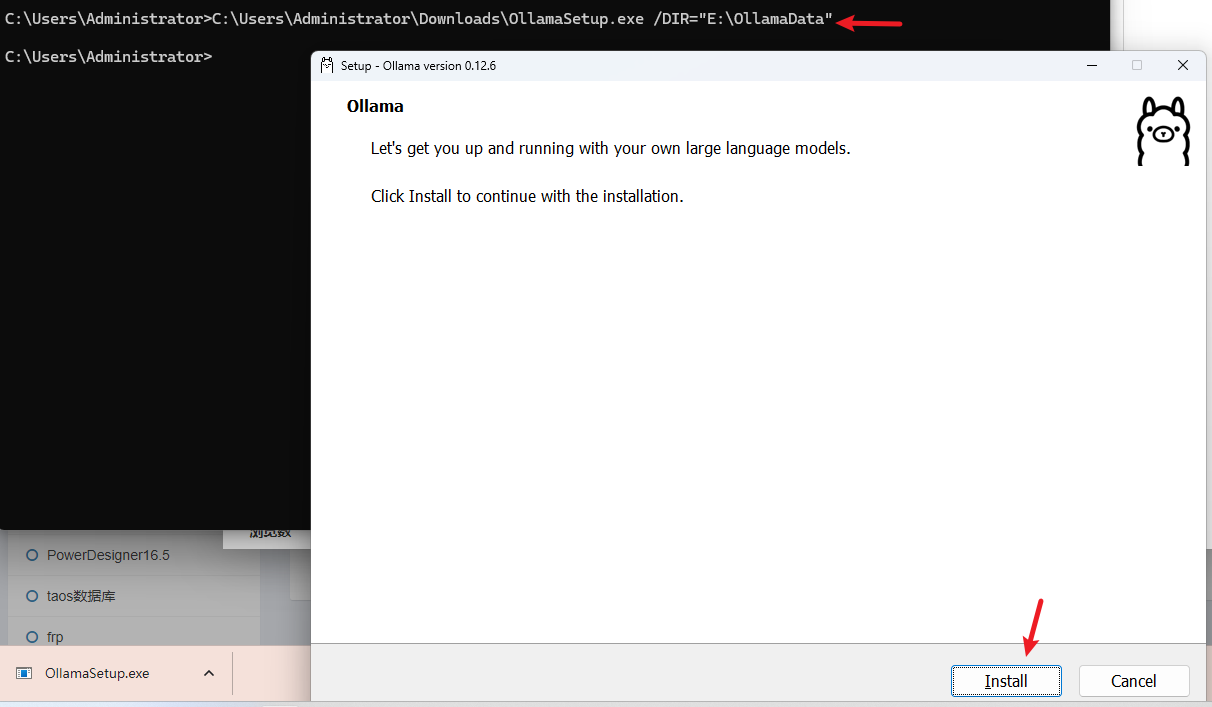
Task: Click the large Ollama llama logo
Action: 1162,132
